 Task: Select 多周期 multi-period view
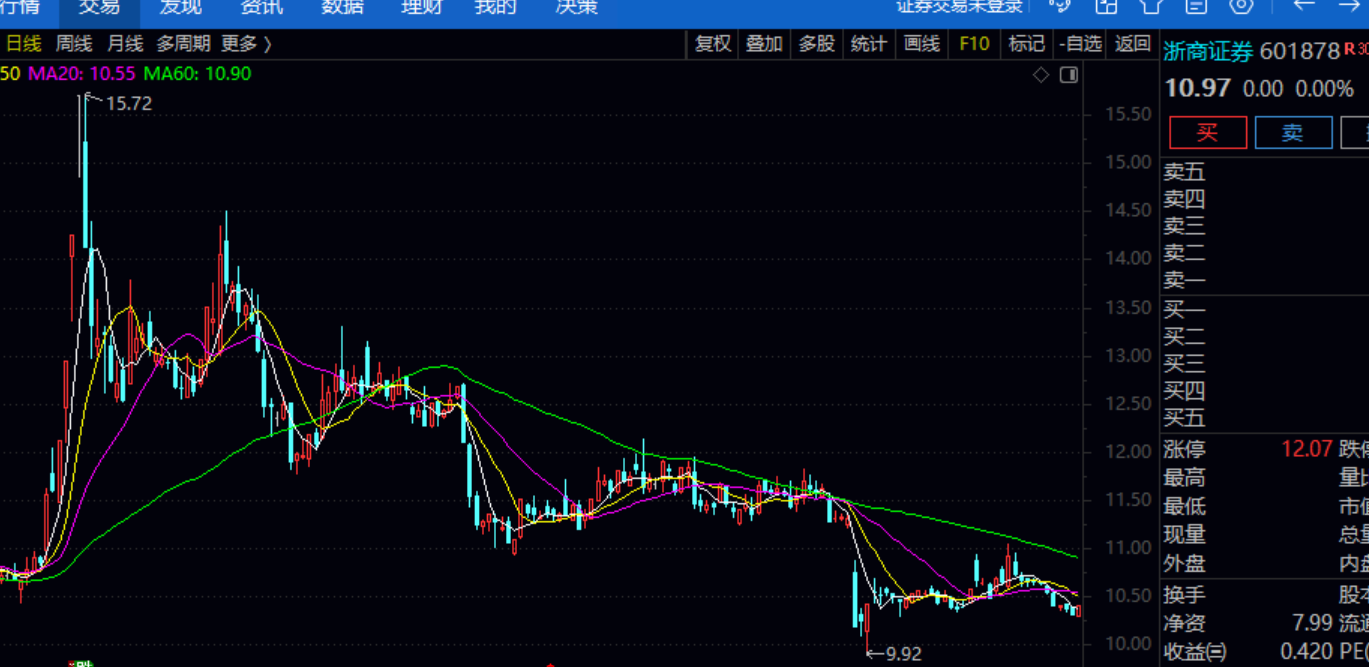coord(183,44)
